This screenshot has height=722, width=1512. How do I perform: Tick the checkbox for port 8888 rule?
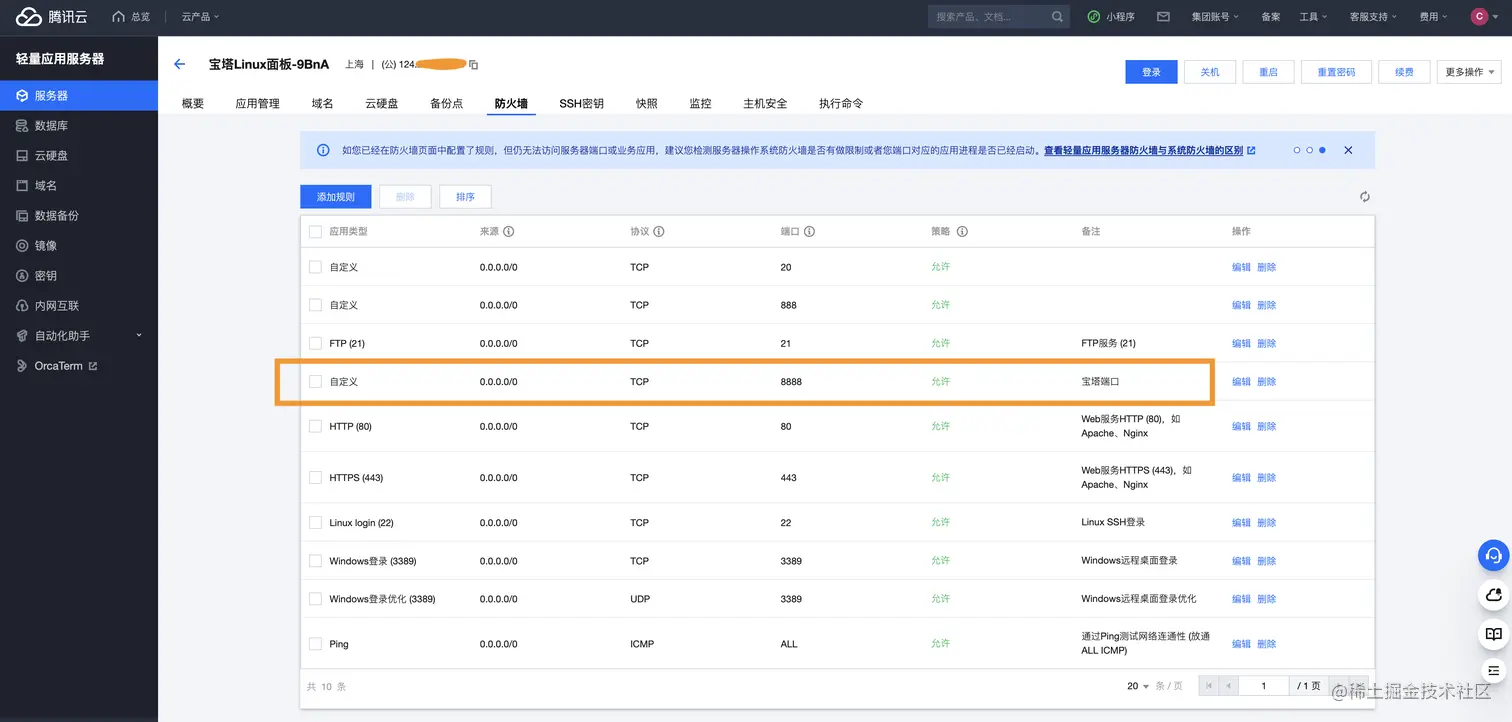point(315,381)
